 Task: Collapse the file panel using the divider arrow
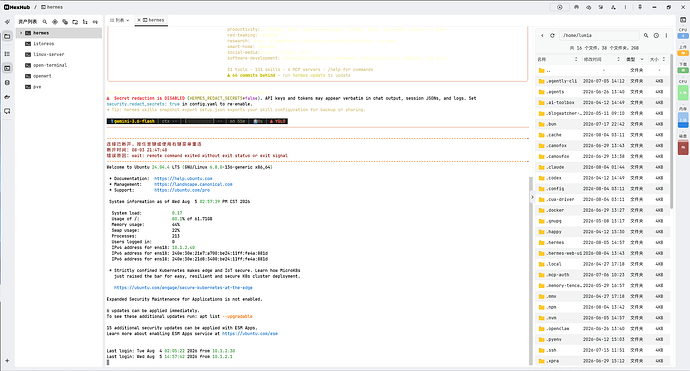[x=532, y=197]
